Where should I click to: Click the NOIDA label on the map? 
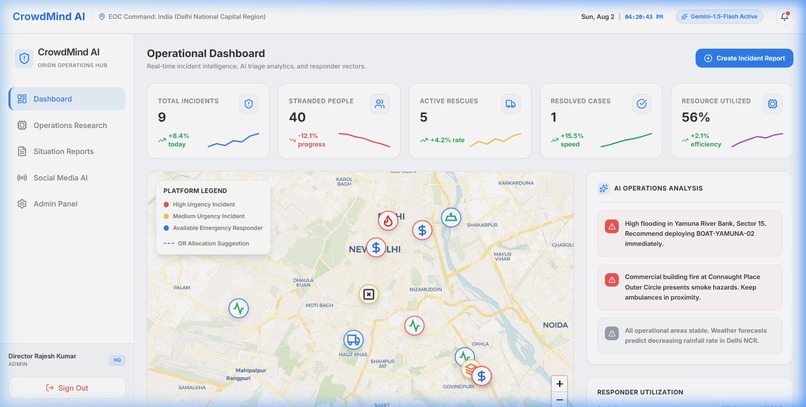pyautogui.click(x=556, y=325)
